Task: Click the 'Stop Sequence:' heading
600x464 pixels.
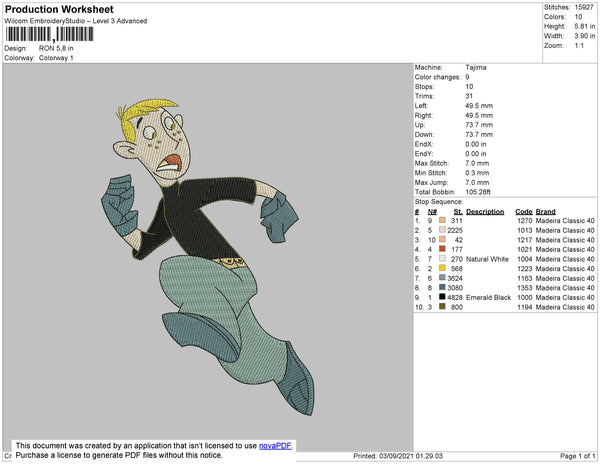Action: (439, 202)
